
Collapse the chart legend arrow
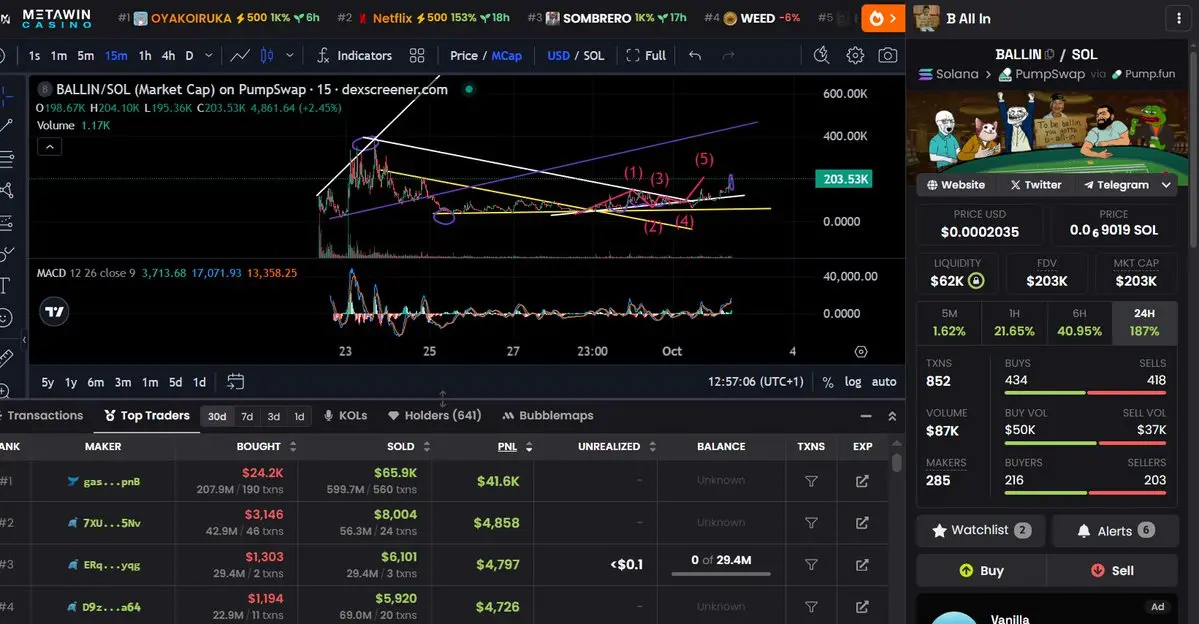point(49,147)
